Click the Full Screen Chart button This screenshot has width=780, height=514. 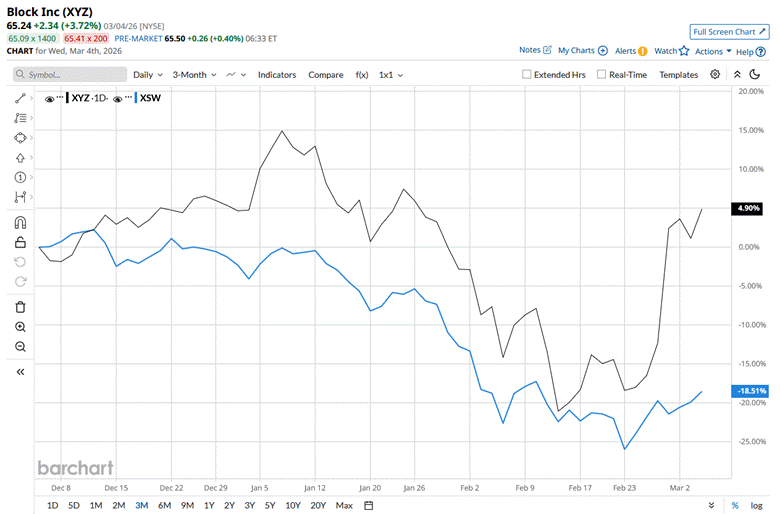click(729, 32)
